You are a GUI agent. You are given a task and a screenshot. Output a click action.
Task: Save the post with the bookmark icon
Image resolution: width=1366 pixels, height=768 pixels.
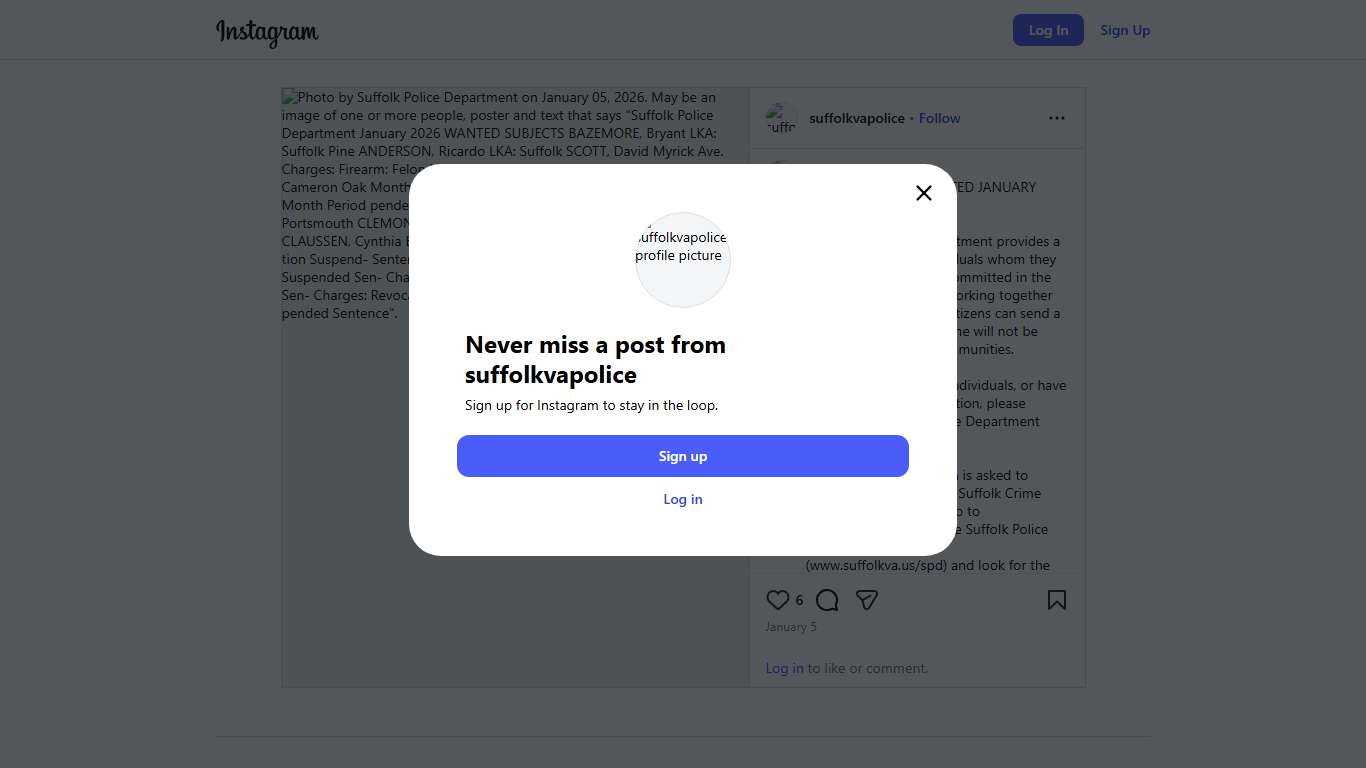pos(1057,600)
